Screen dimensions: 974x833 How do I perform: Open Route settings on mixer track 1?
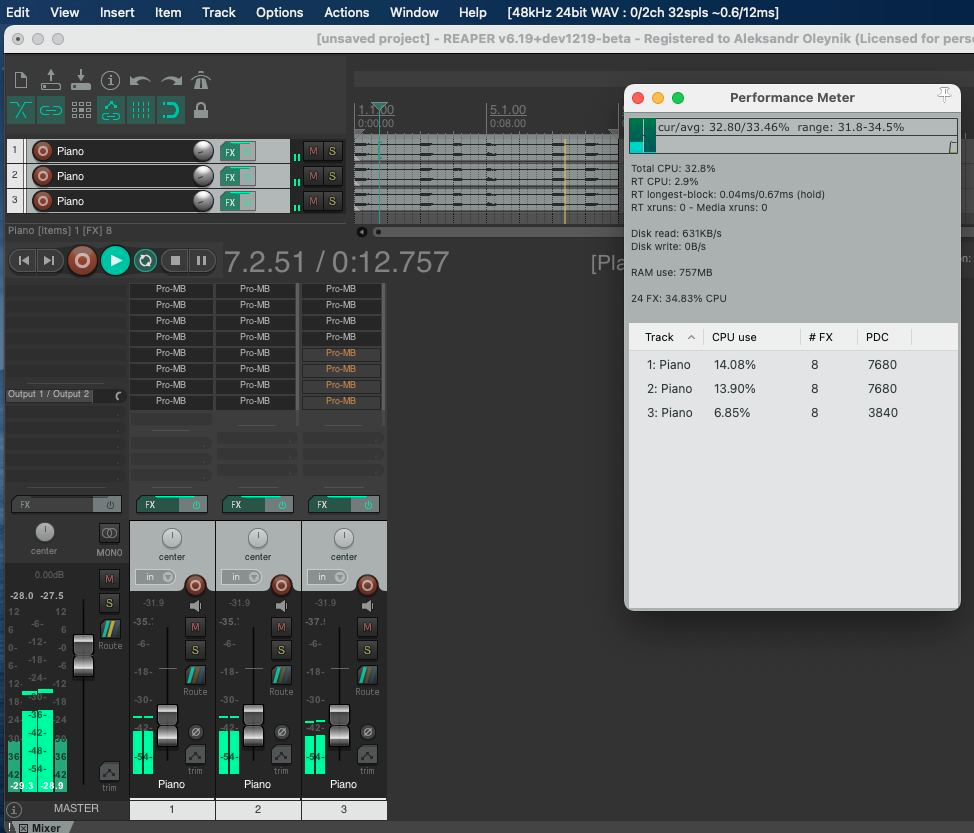click(195, 675)
